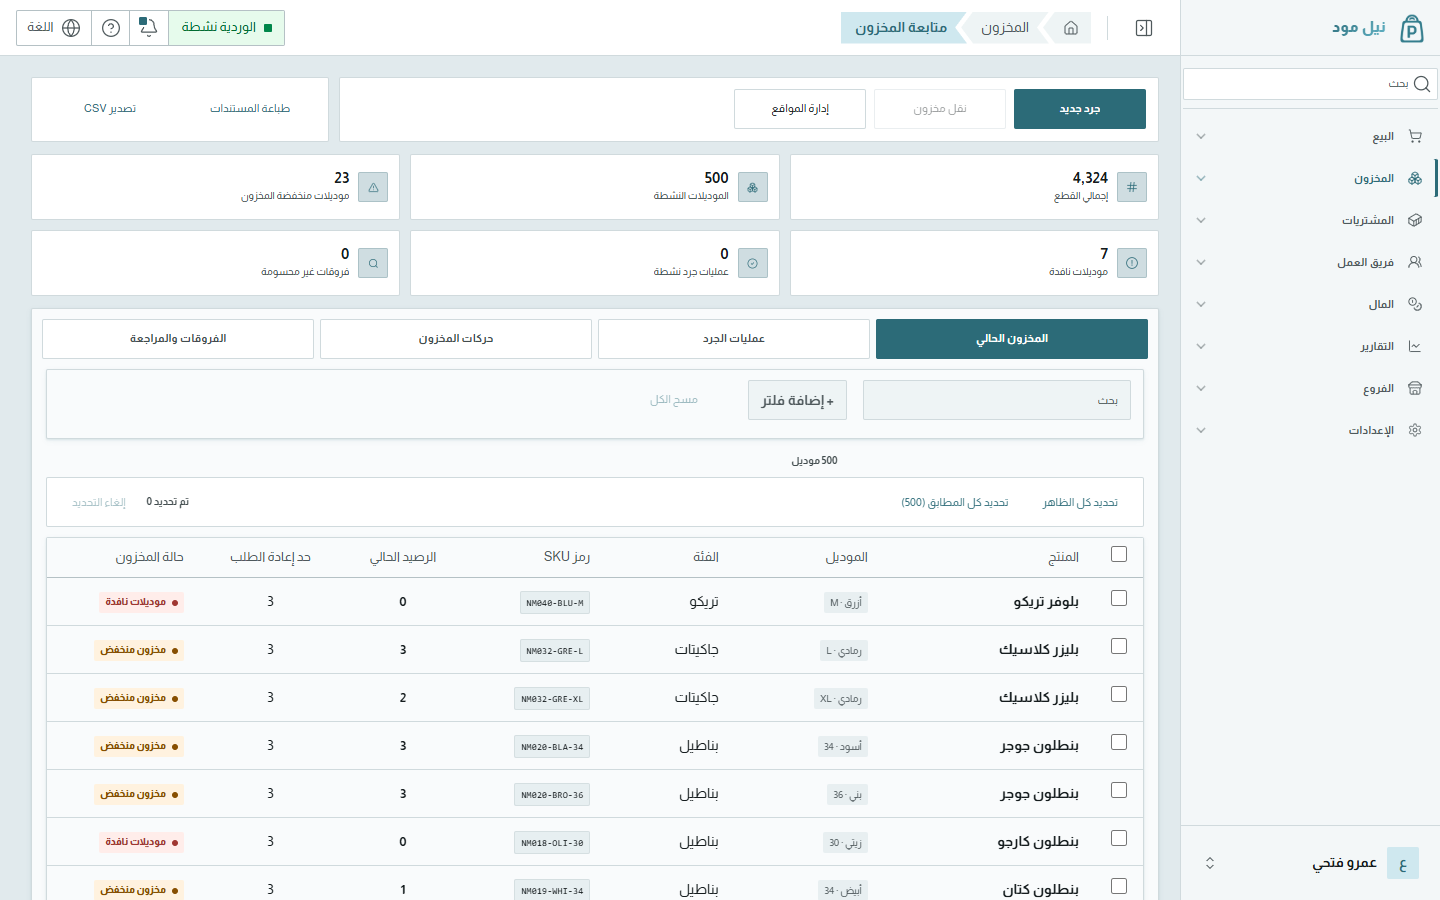
Task: Tick the select-all checkbox in table header
Action: point(1119,554)
